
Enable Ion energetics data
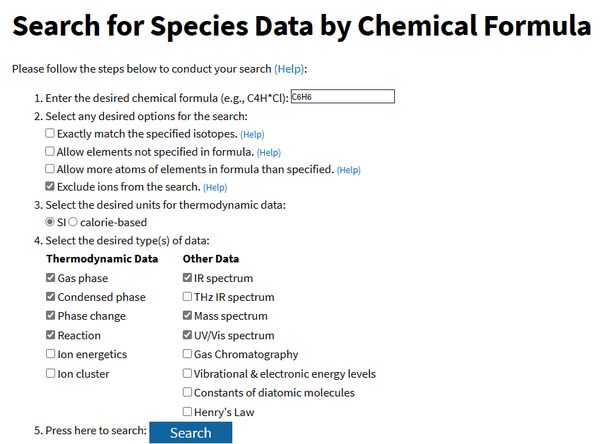[x=51, y=355]
